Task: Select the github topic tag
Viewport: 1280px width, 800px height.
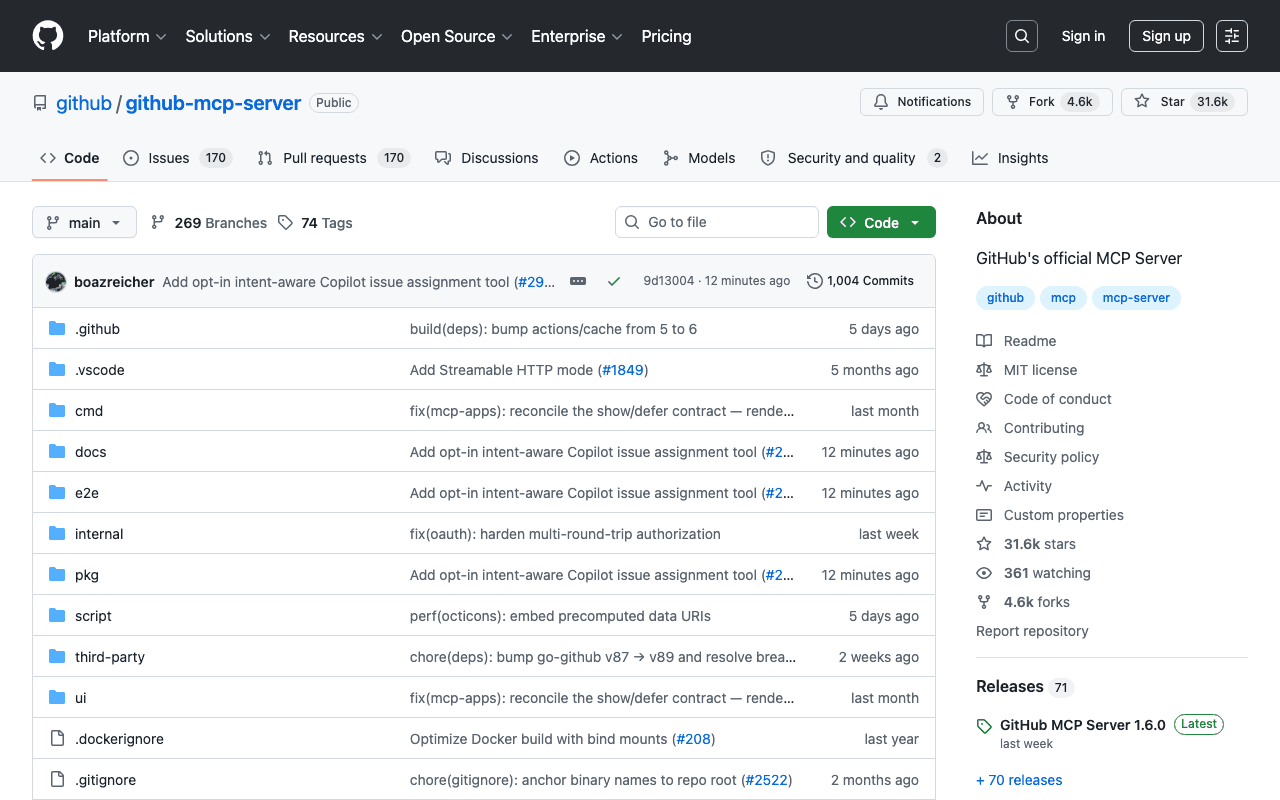Action: click(1005, 298)
